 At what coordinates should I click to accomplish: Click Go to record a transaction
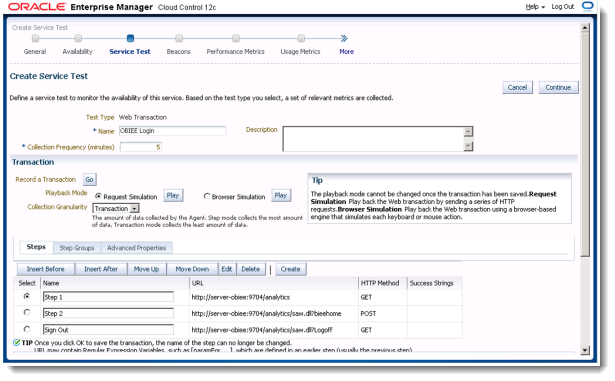click(x=89, y=180)
